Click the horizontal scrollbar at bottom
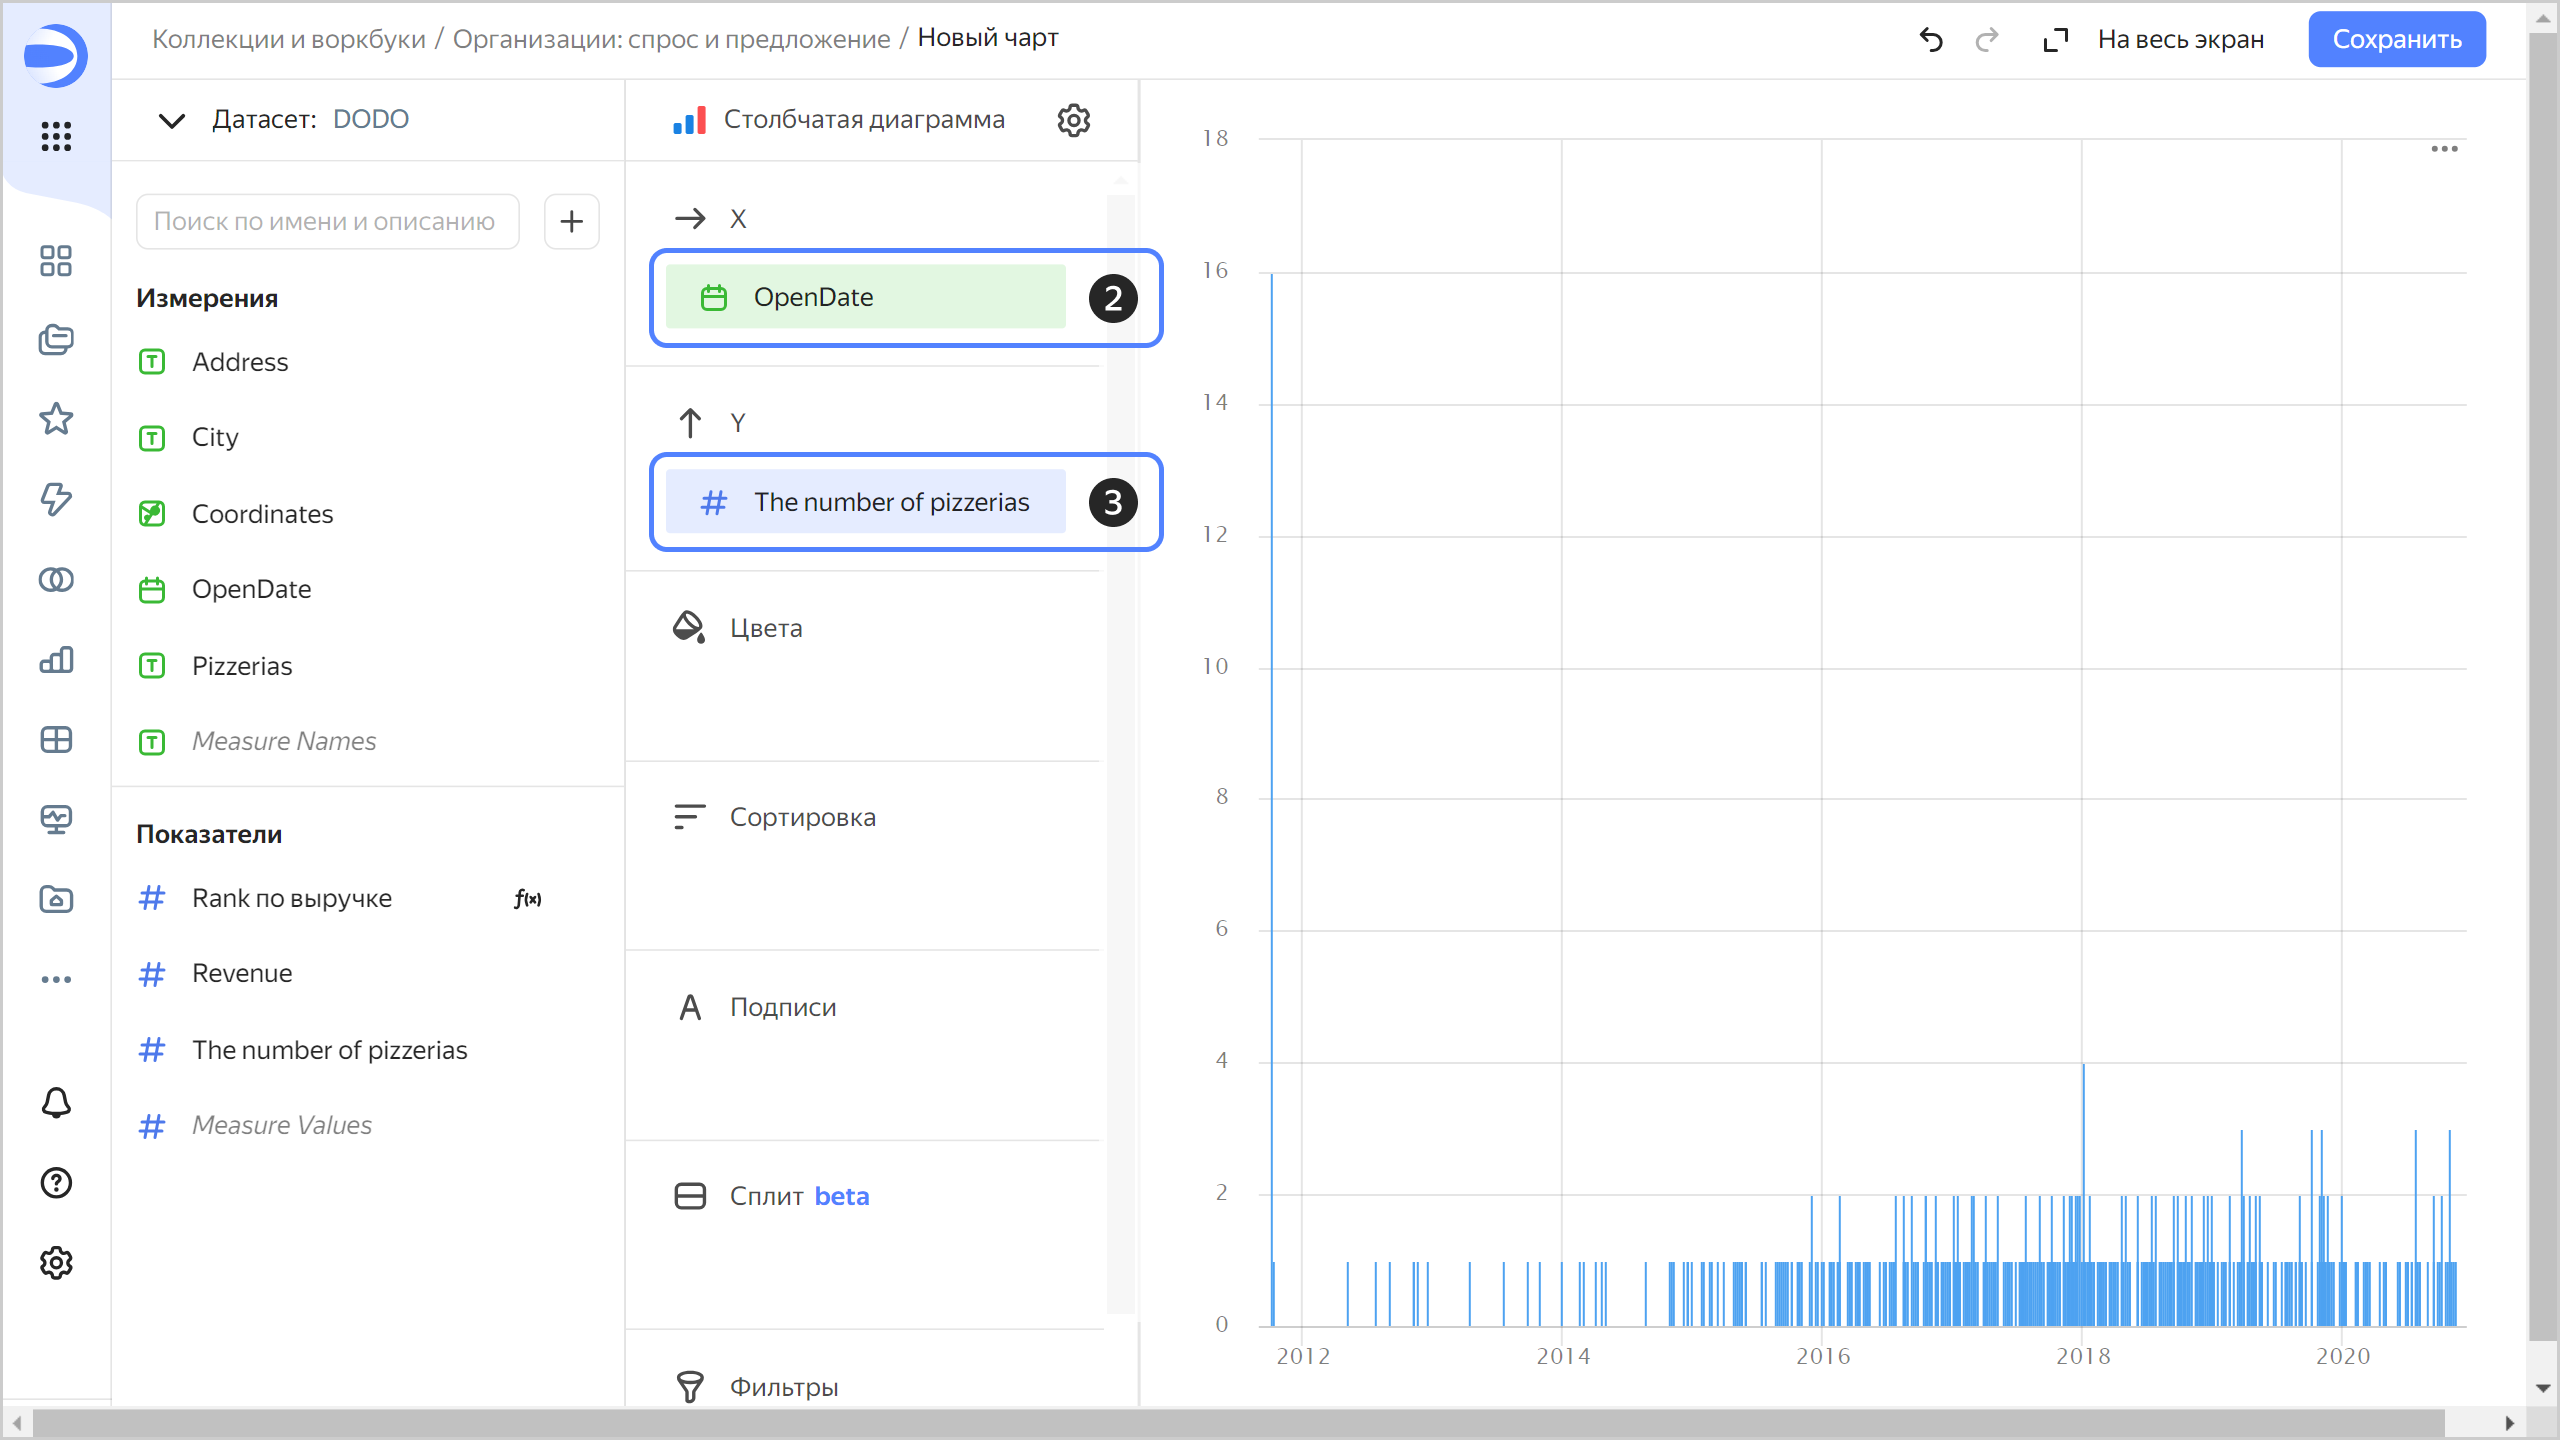 (1238, 1422)
